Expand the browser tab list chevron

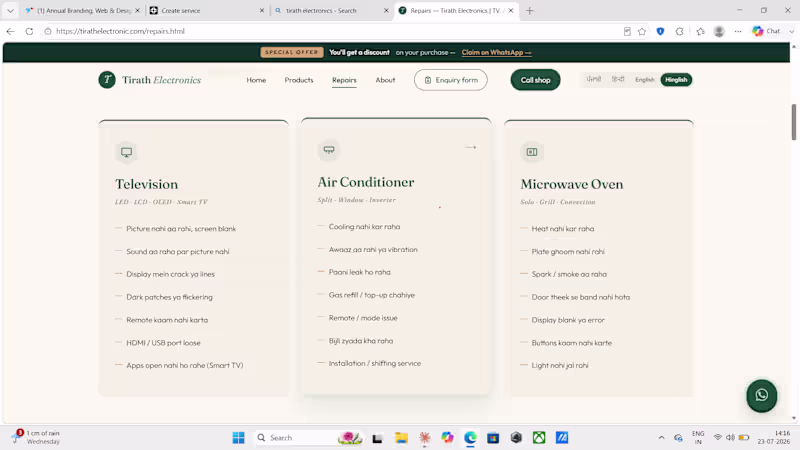(x=10, y=10)
